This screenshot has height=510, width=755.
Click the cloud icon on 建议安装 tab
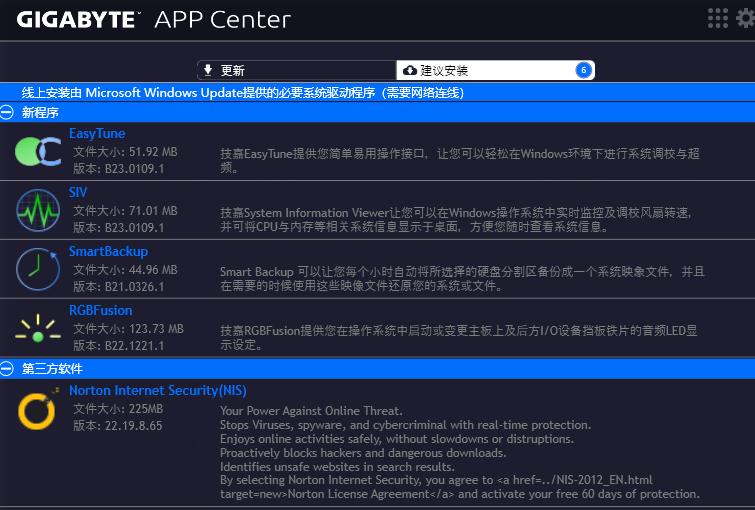click(410, 70)
